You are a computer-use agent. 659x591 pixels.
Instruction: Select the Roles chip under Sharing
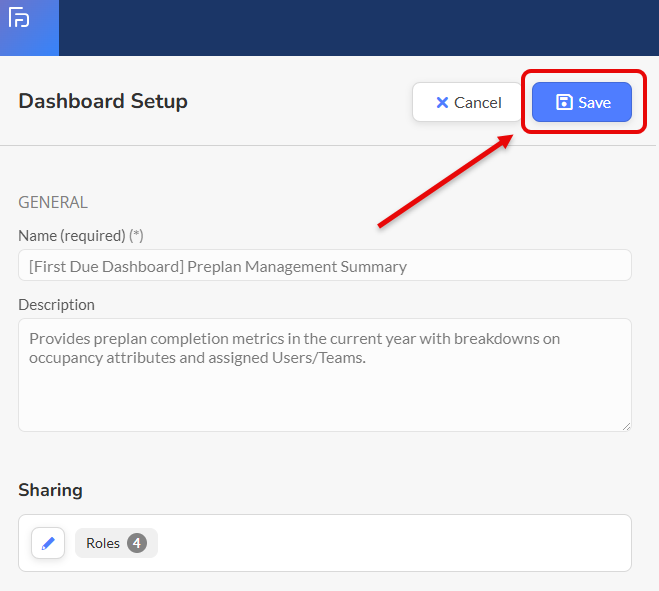[104, 543]
